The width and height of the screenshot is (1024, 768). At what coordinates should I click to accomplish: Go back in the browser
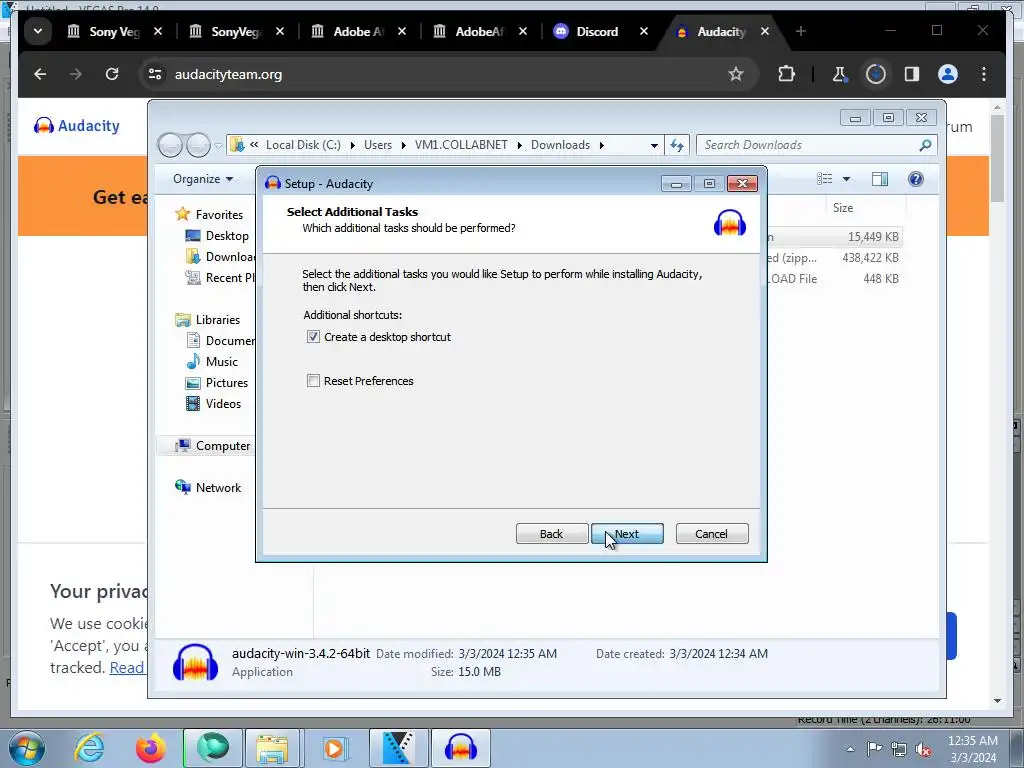coord(40,74)
